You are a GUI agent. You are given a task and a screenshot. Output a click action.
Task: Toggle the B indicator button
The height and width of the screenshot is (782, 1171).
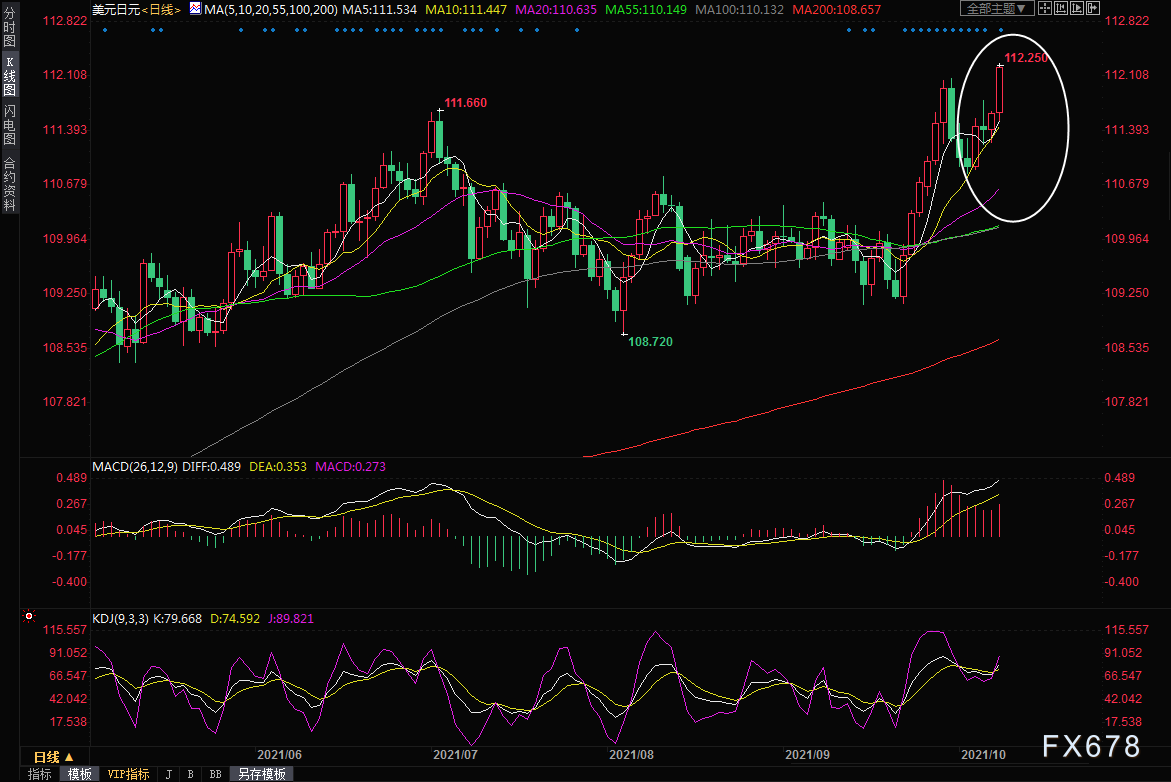point(189,774)
